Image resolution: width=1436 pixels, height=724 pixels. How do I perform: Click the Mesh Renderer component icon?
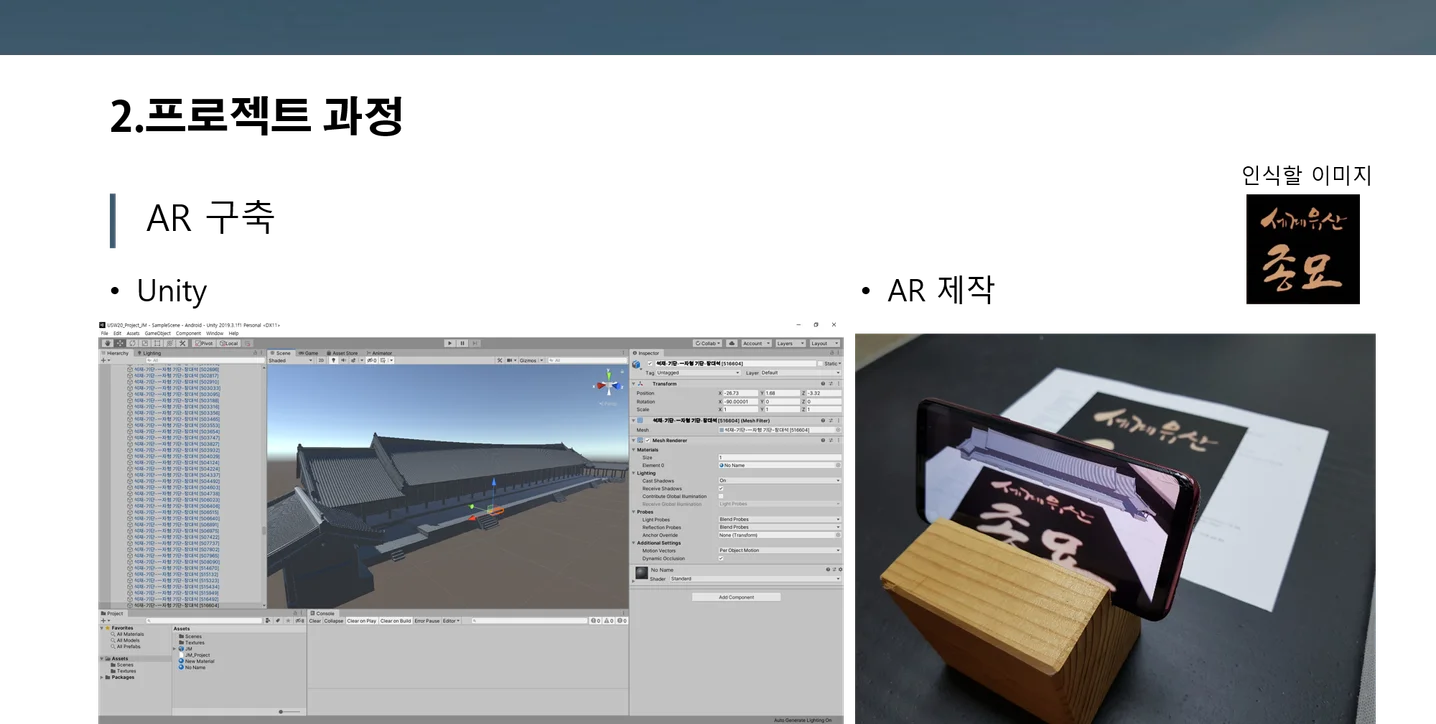point(640,440)
